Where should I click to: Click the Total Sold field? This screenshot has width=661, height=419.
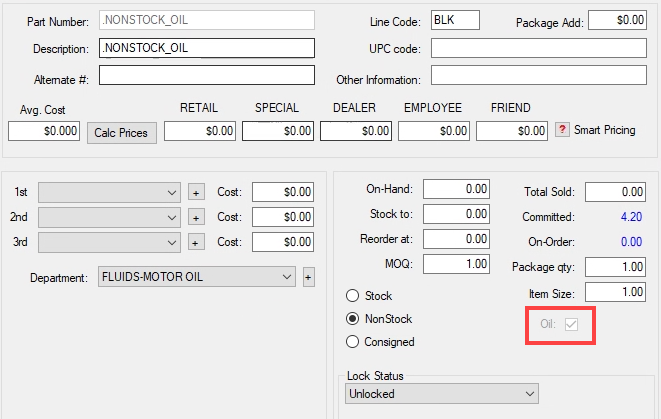[x=615, y=192]
